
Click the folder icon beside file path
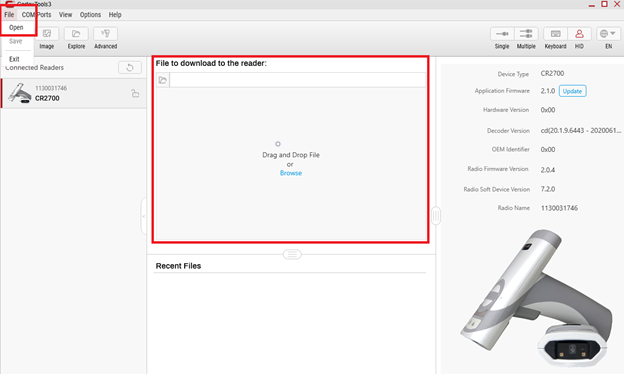click(x=163, y=80)
